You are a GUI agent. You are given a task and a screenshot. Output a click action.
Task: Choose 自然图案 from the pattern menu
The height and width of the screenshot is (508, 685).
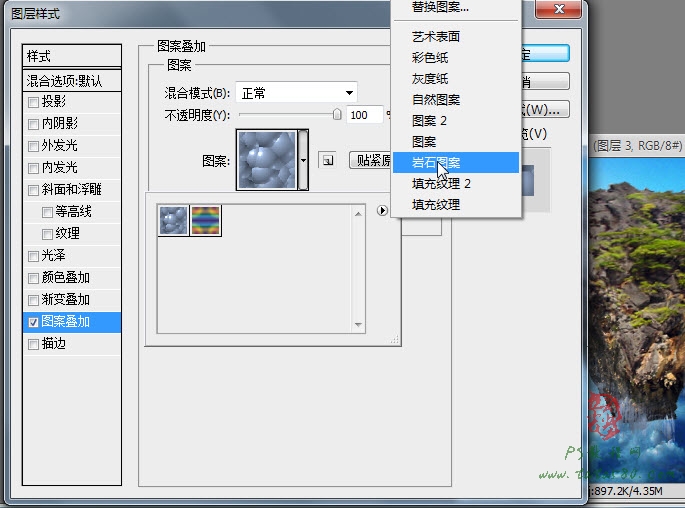point(456,100)
